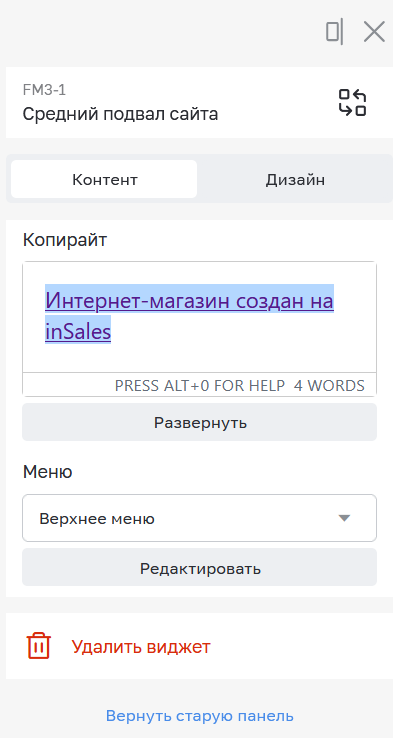393x738 pixels.
Task: Close the widget settings panel
Action: point(374,32)
